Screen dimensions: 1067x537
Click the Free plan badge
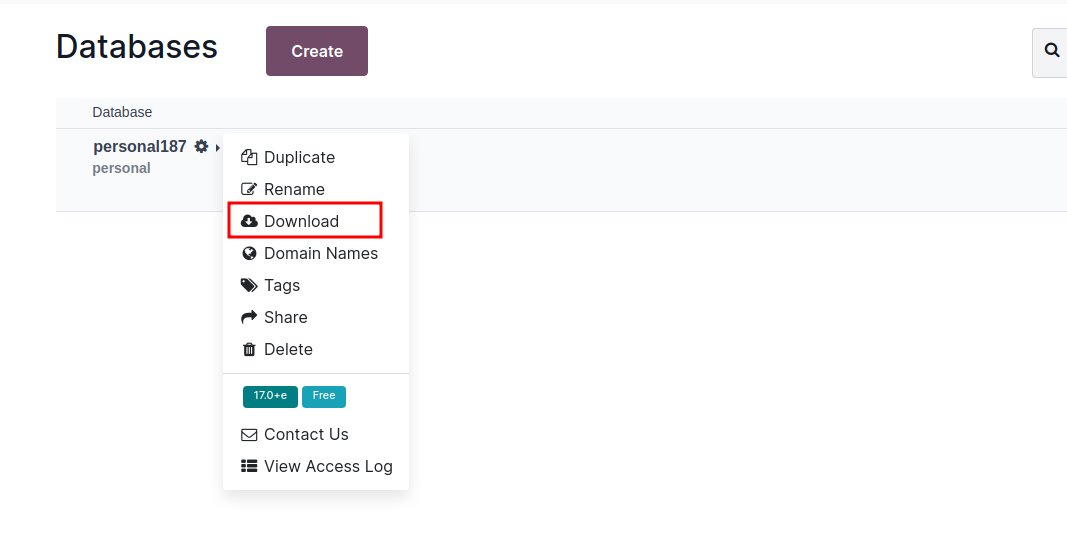coord(324,397)
